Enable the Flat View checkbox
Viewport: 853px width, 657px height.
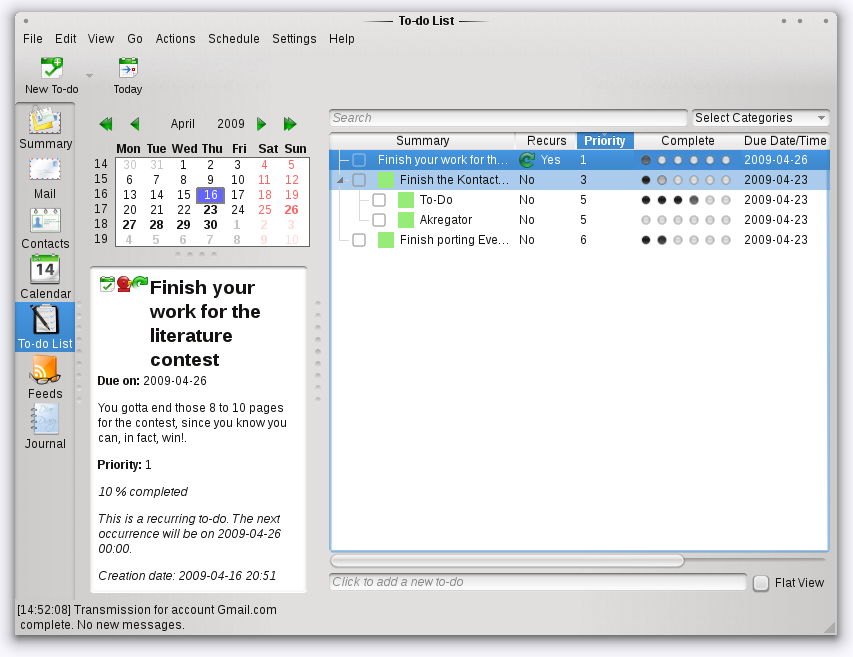pyautogui.click(x=761, y=583)
